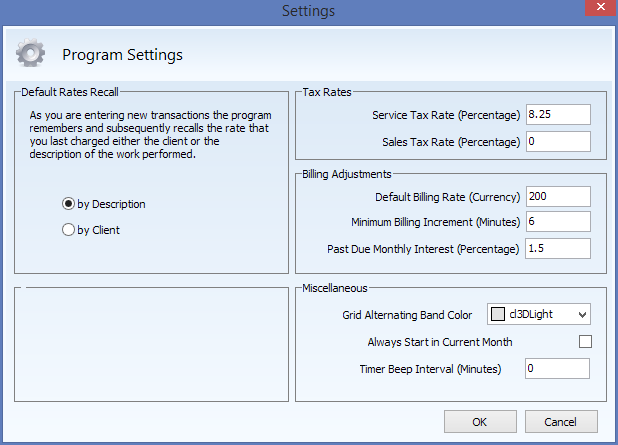Click the Sales Tax Rate field

pos(558,142)
